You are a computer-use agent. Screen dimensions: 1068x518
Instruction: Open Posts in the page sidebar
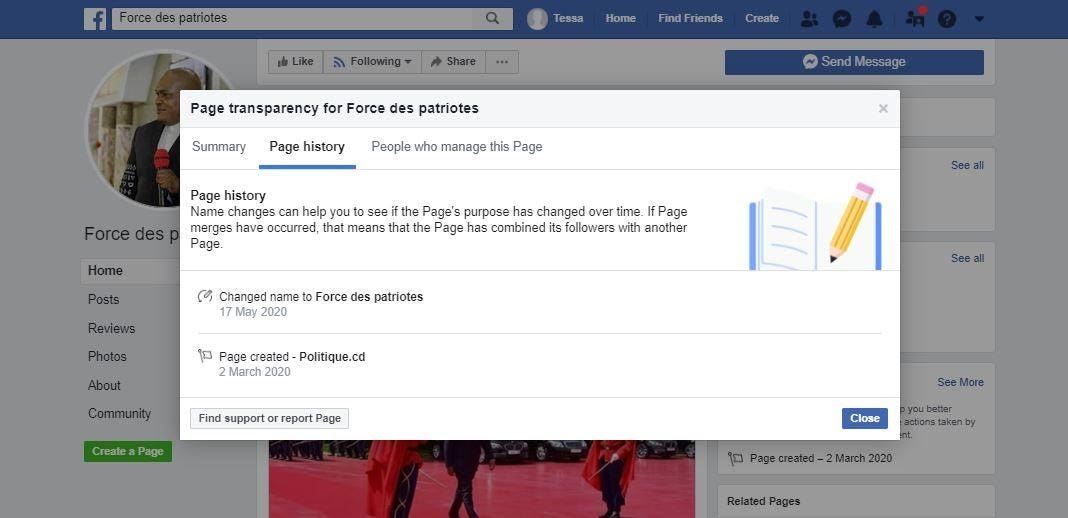point(104,300)
